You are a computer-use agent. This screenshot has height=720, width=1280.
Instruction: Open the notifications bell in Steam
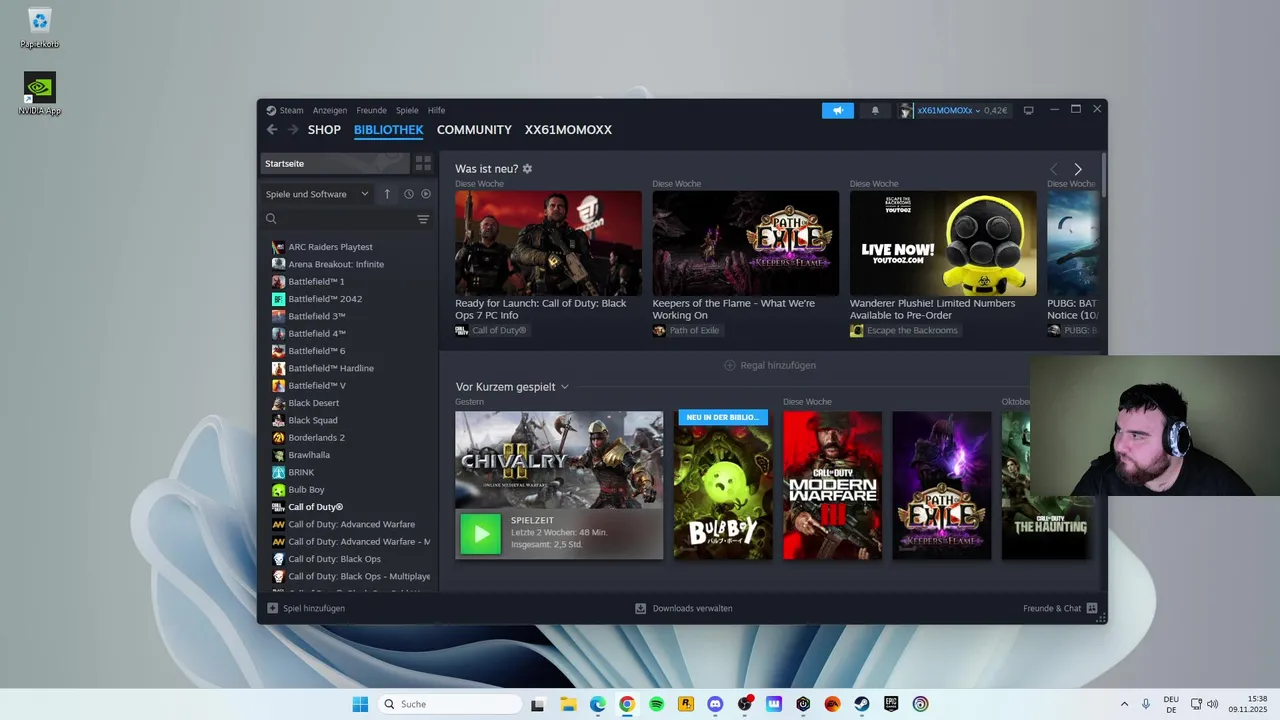coord(875,111)
